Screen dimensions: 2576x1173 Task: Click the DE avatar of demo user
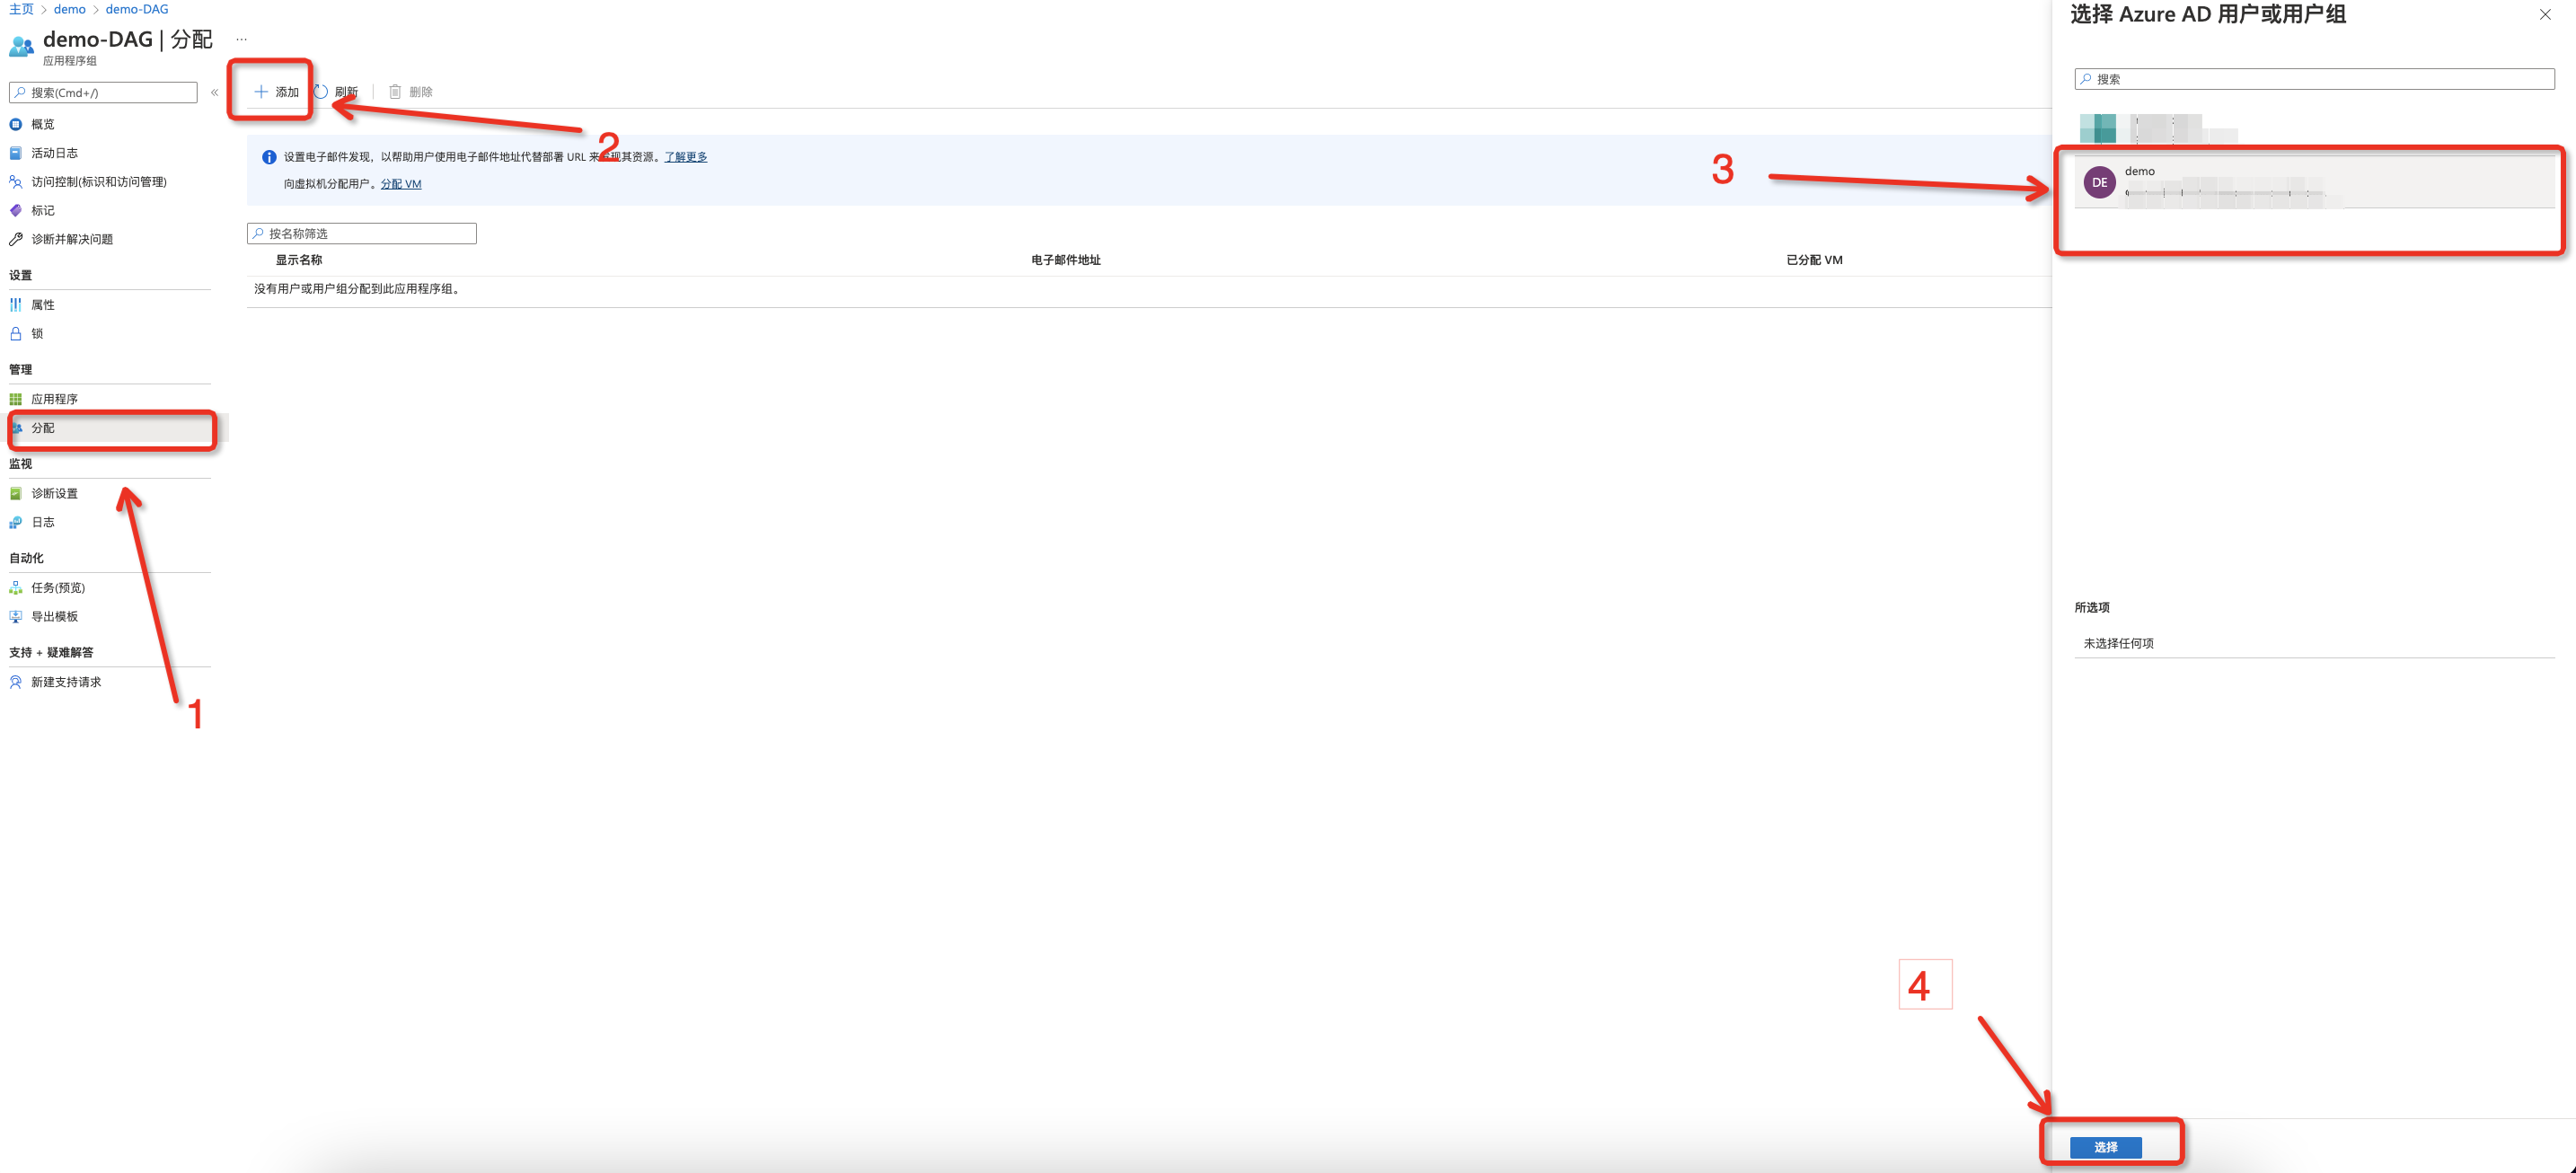pos(2099,183)
